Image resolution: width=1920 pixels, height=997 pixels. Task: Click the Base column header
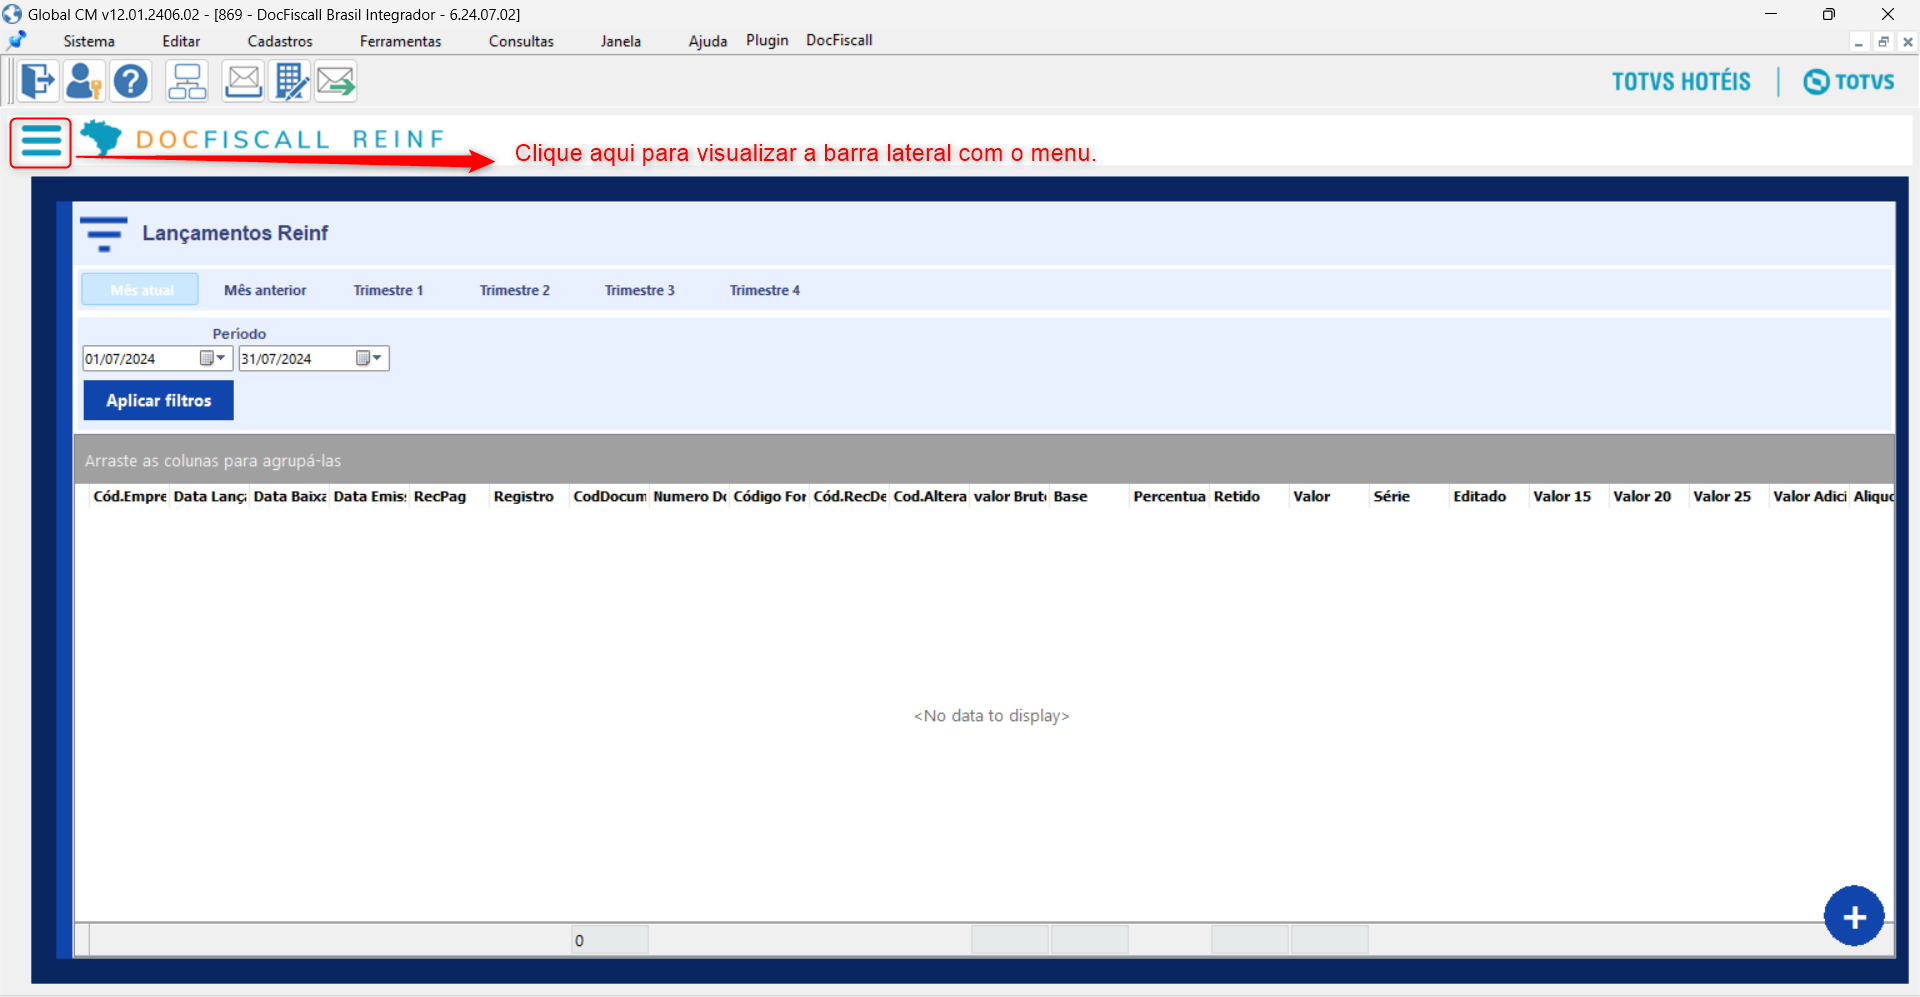point(1089,496)
